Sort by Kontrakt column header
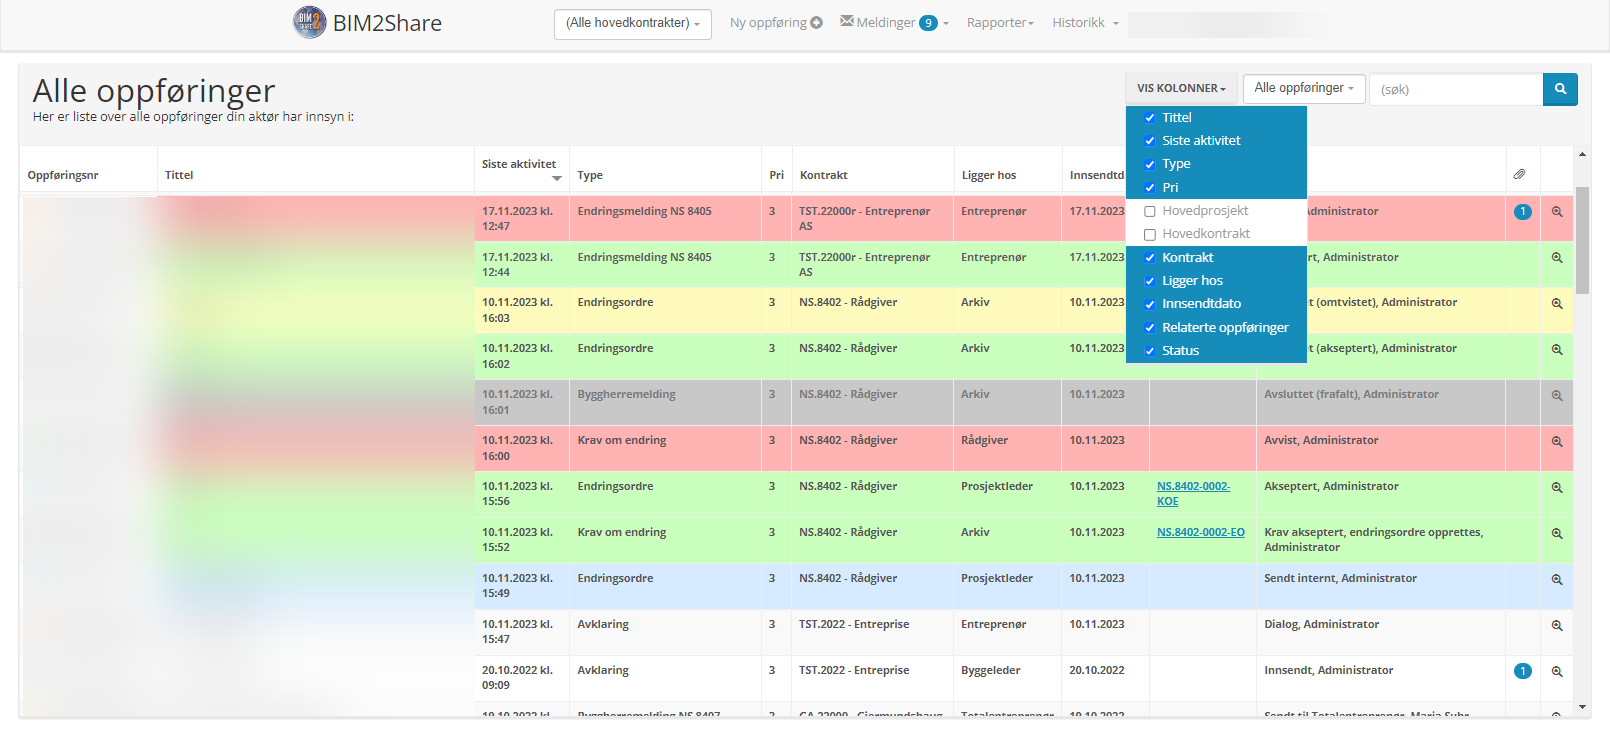Image resolution: width=1610 pixels, height=755 pixels. coord(824,175)
